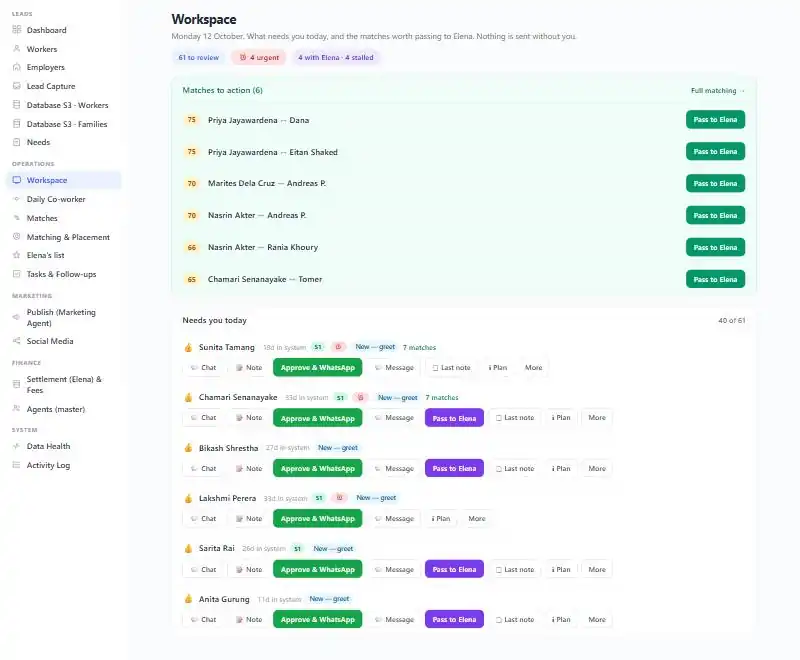Click the New — greet tag on Anita Gurung

click(329, 599)
